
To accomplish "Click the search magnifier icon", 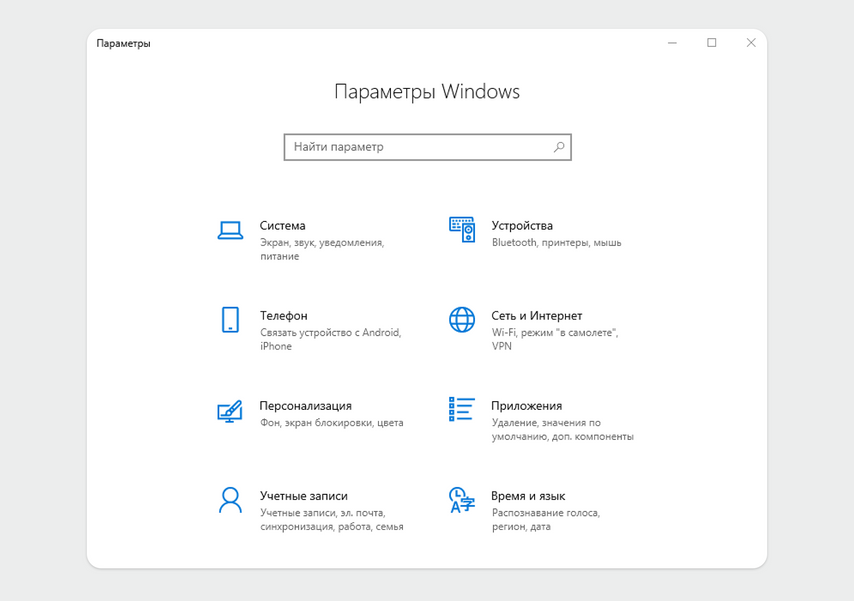I will tap(559, 147).
